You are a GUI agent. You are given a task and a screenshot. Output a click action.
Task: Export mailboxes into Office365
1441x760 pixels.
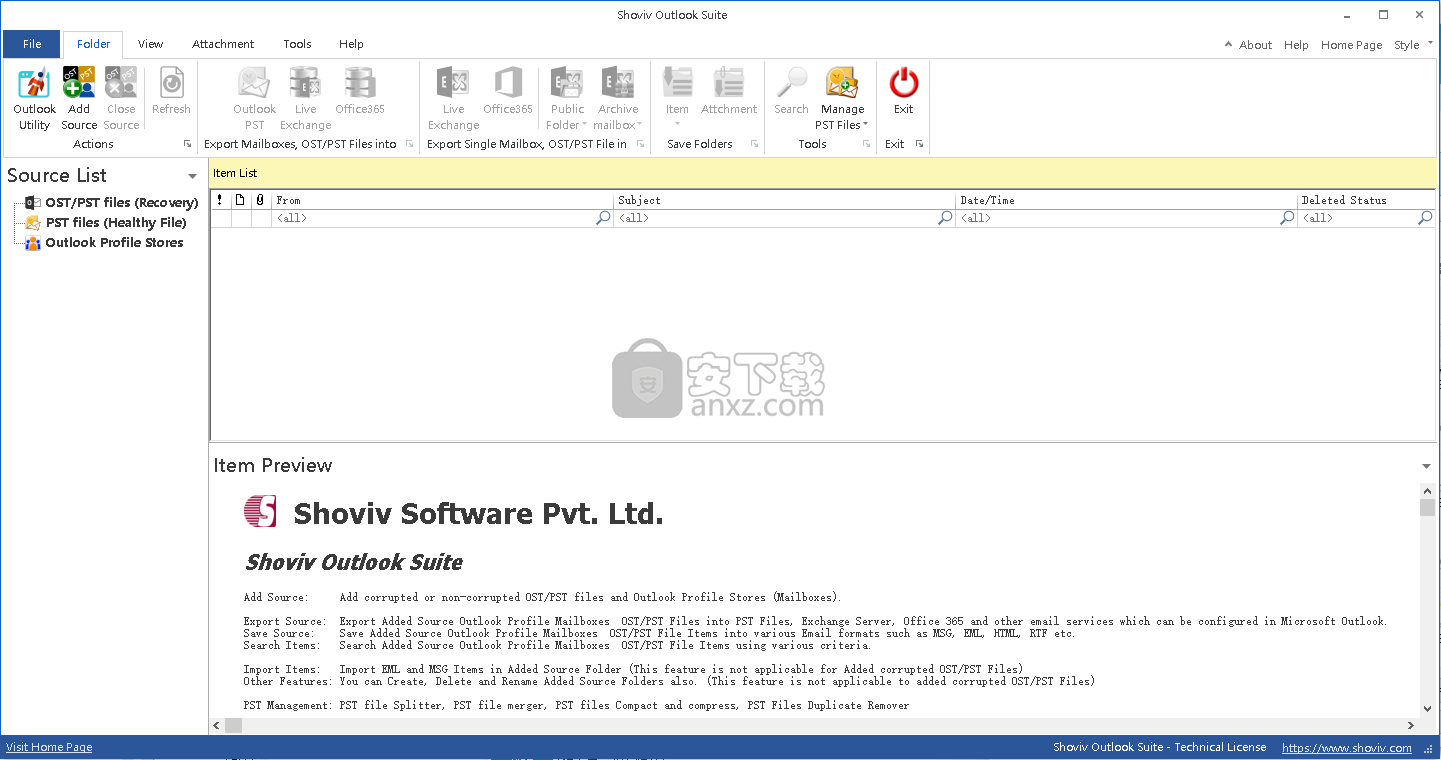click(x=359, y=92)
